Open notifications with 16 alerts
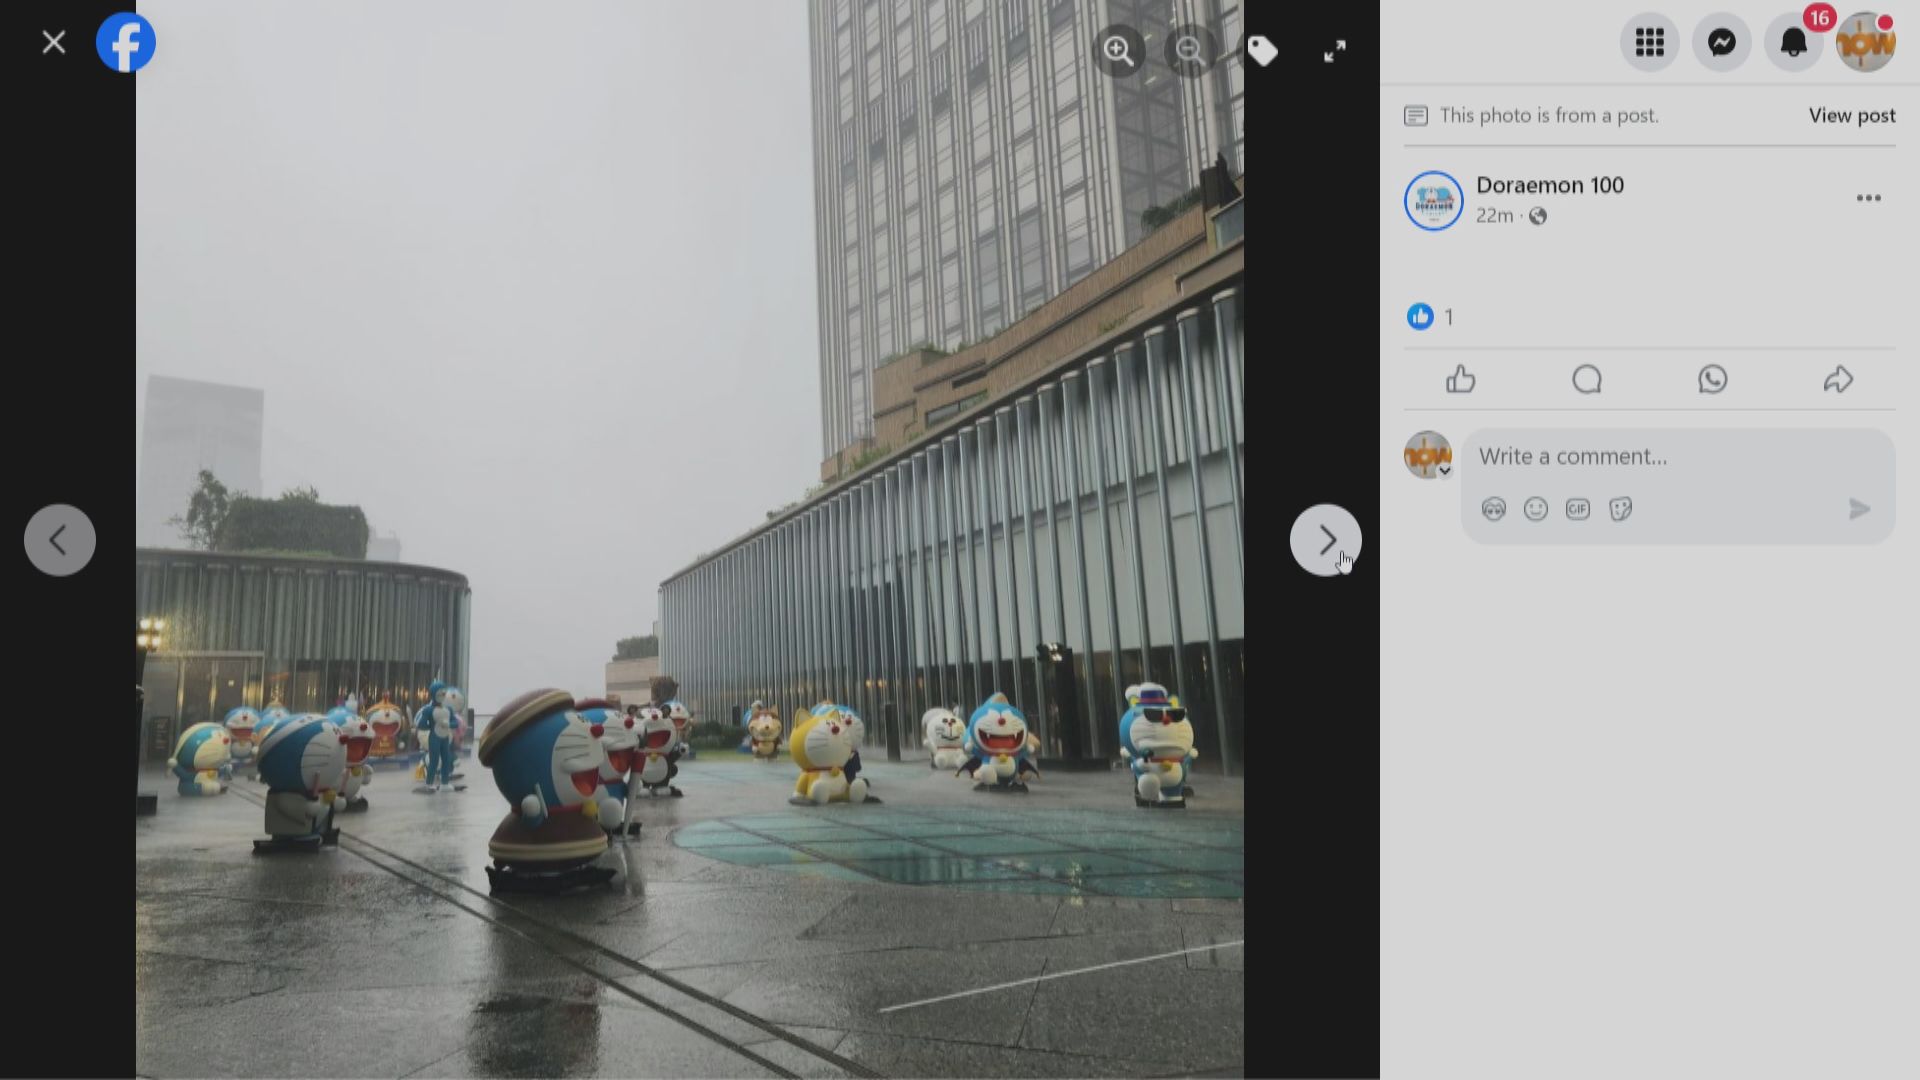 click(1794, 42)
